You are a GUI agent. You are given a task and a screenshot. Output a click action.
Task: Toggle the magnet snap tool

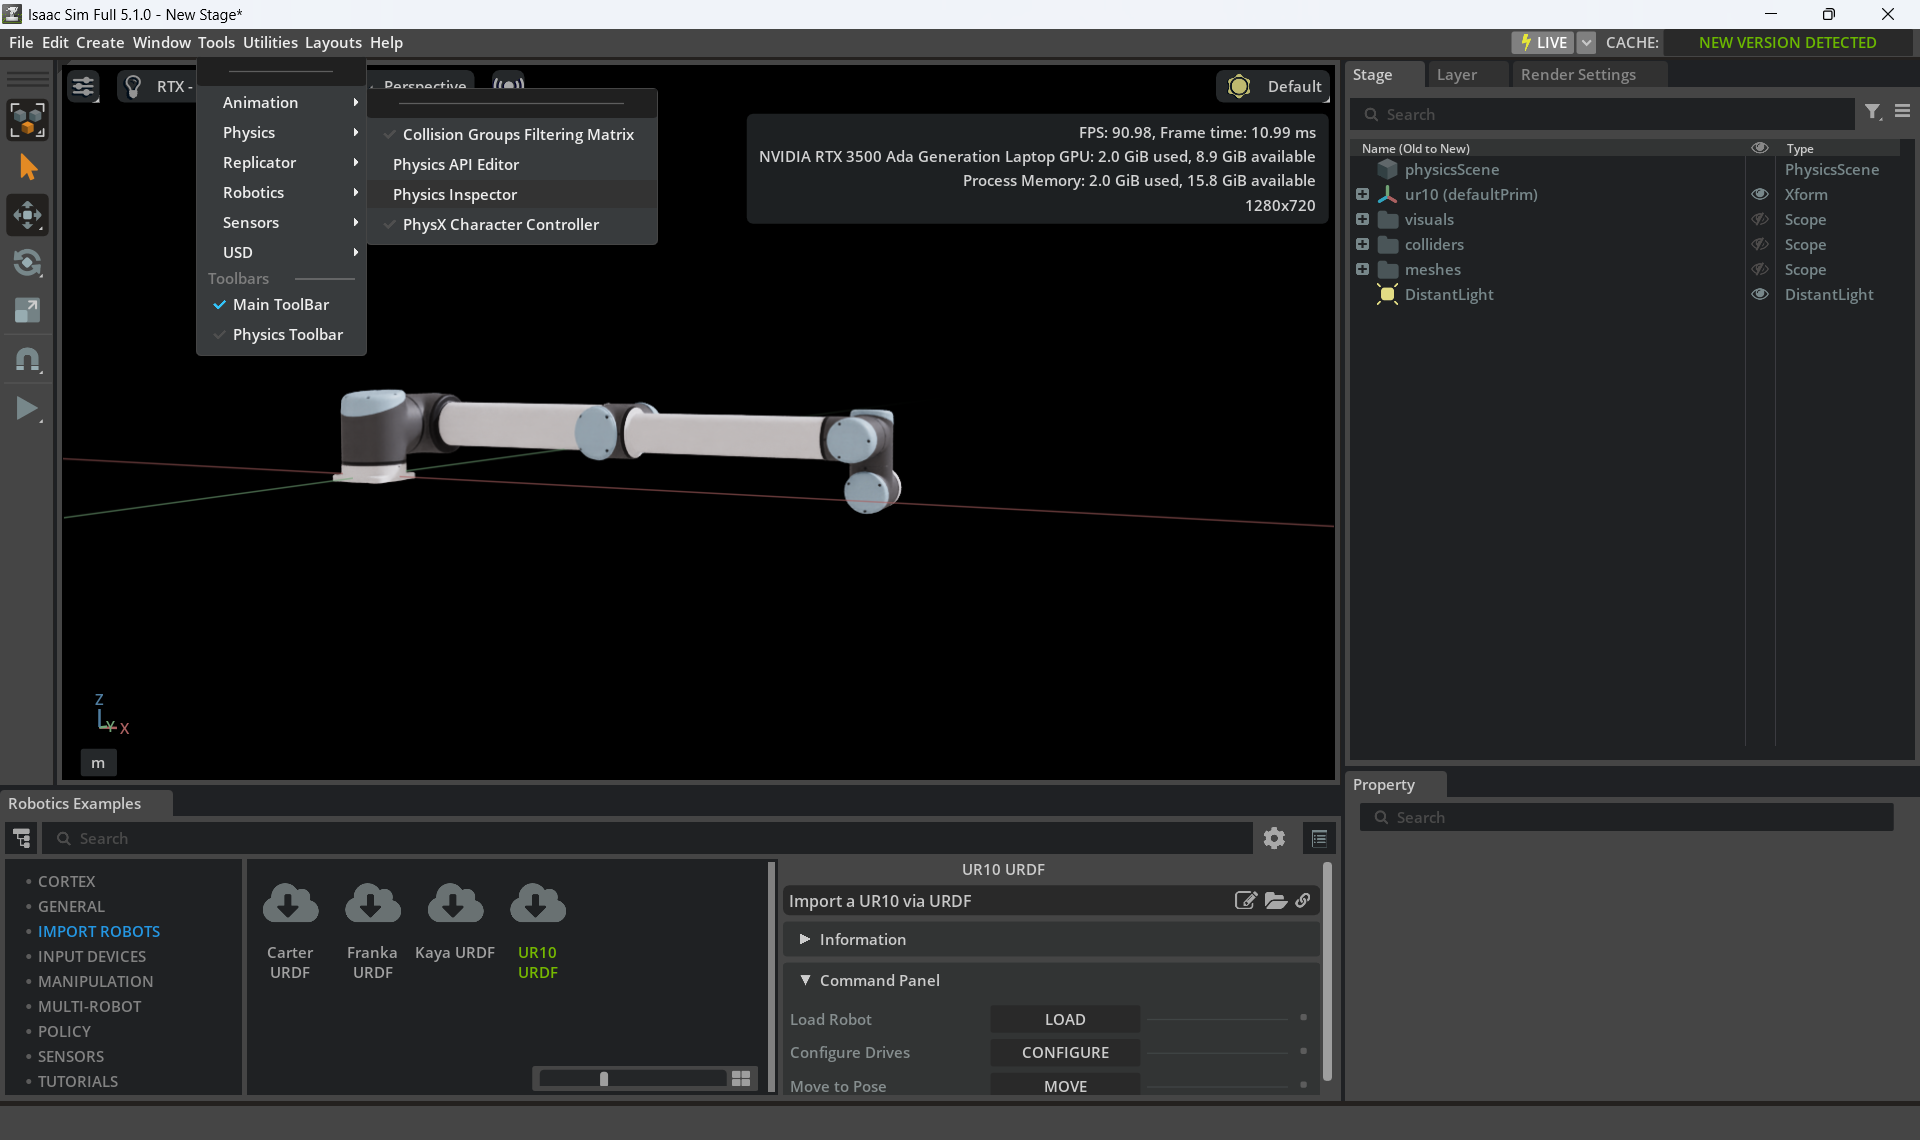[x=27, y=360]
